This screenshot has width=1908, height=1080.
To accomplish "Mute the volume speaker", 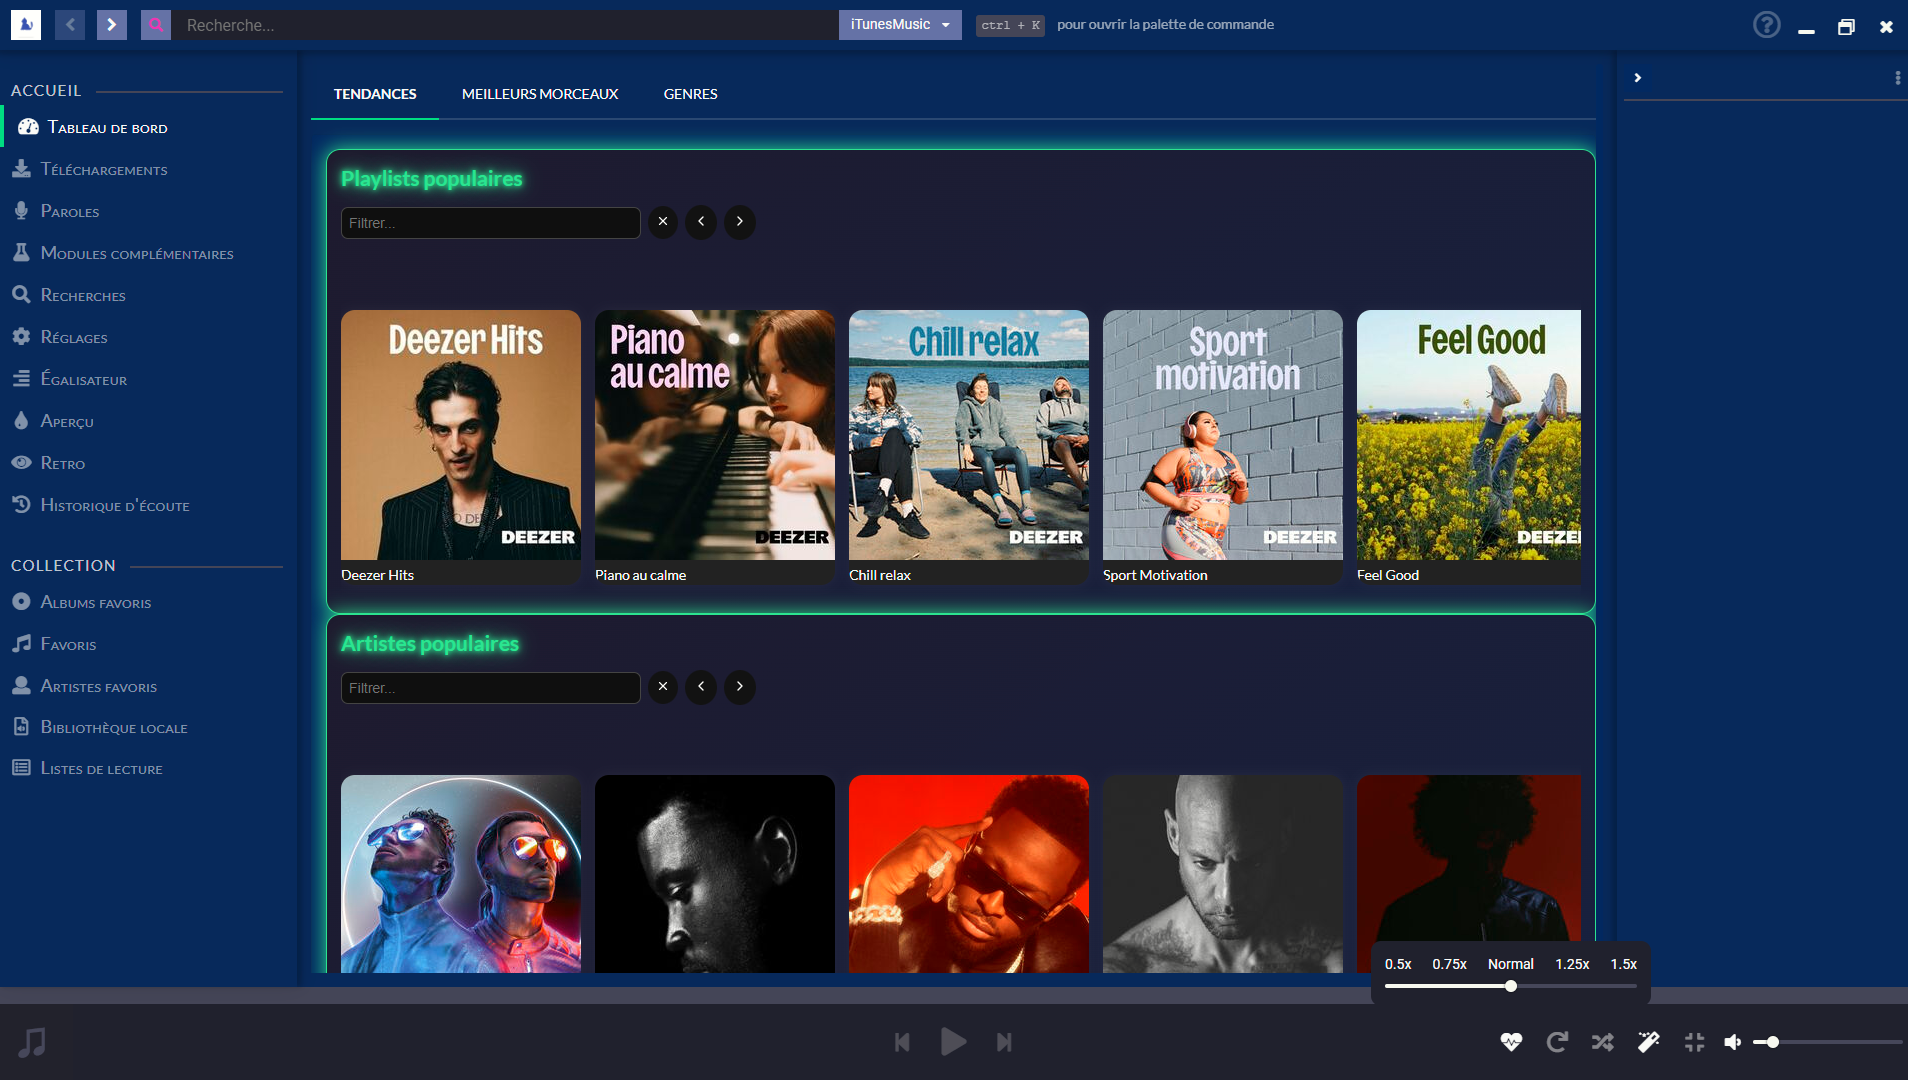I will coord(1733,1042).
